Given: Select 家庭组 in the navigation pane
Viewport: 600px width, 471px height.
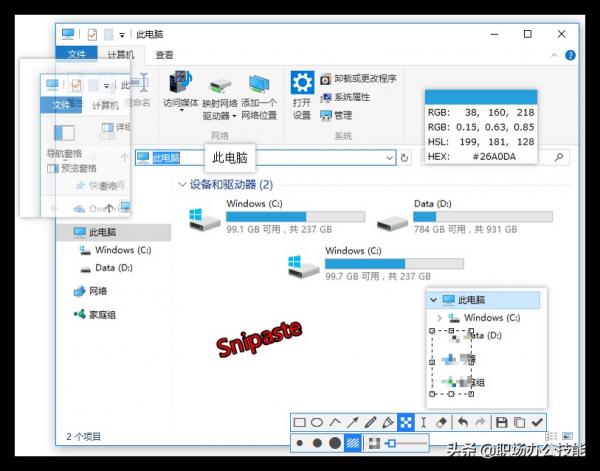Looking at the screenshot, I should pyautogui.click(x=95, y=315).
